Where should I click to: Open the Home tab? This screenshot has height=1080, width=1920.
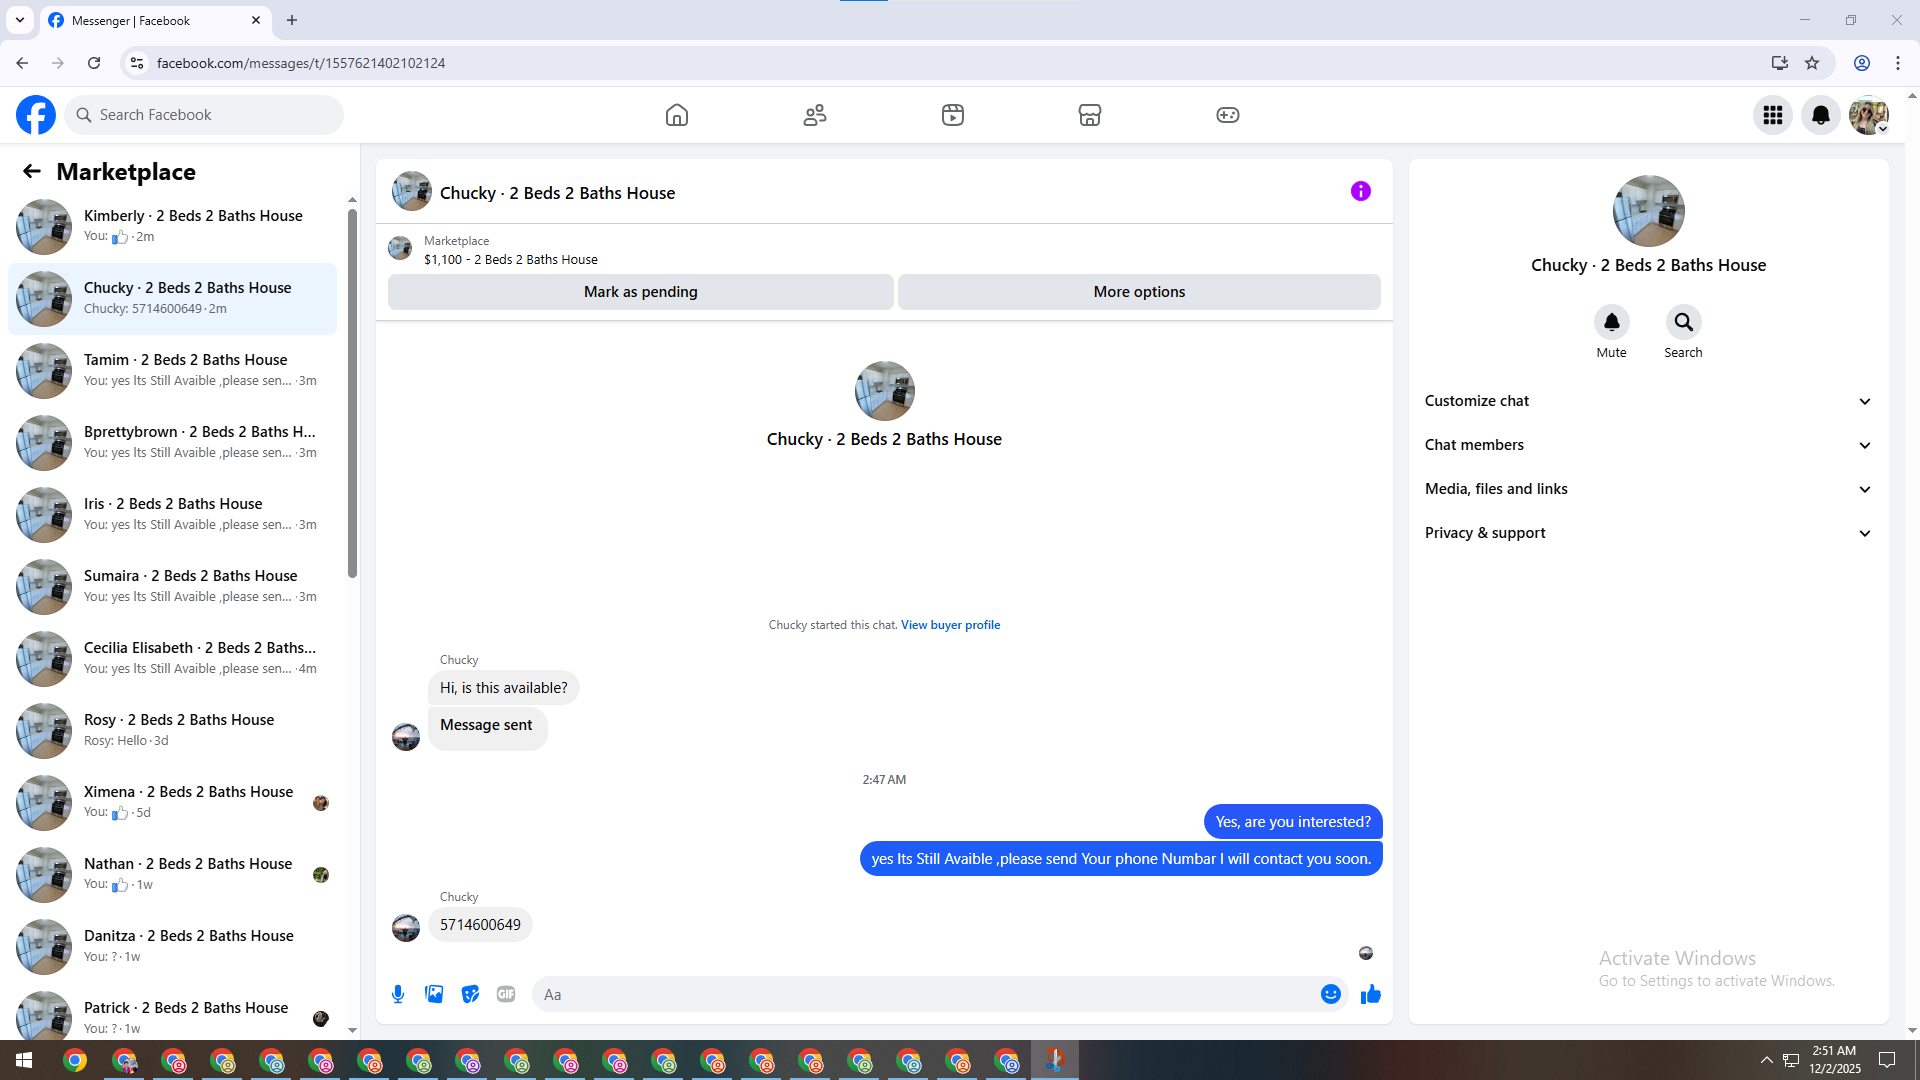pos(677,115)
